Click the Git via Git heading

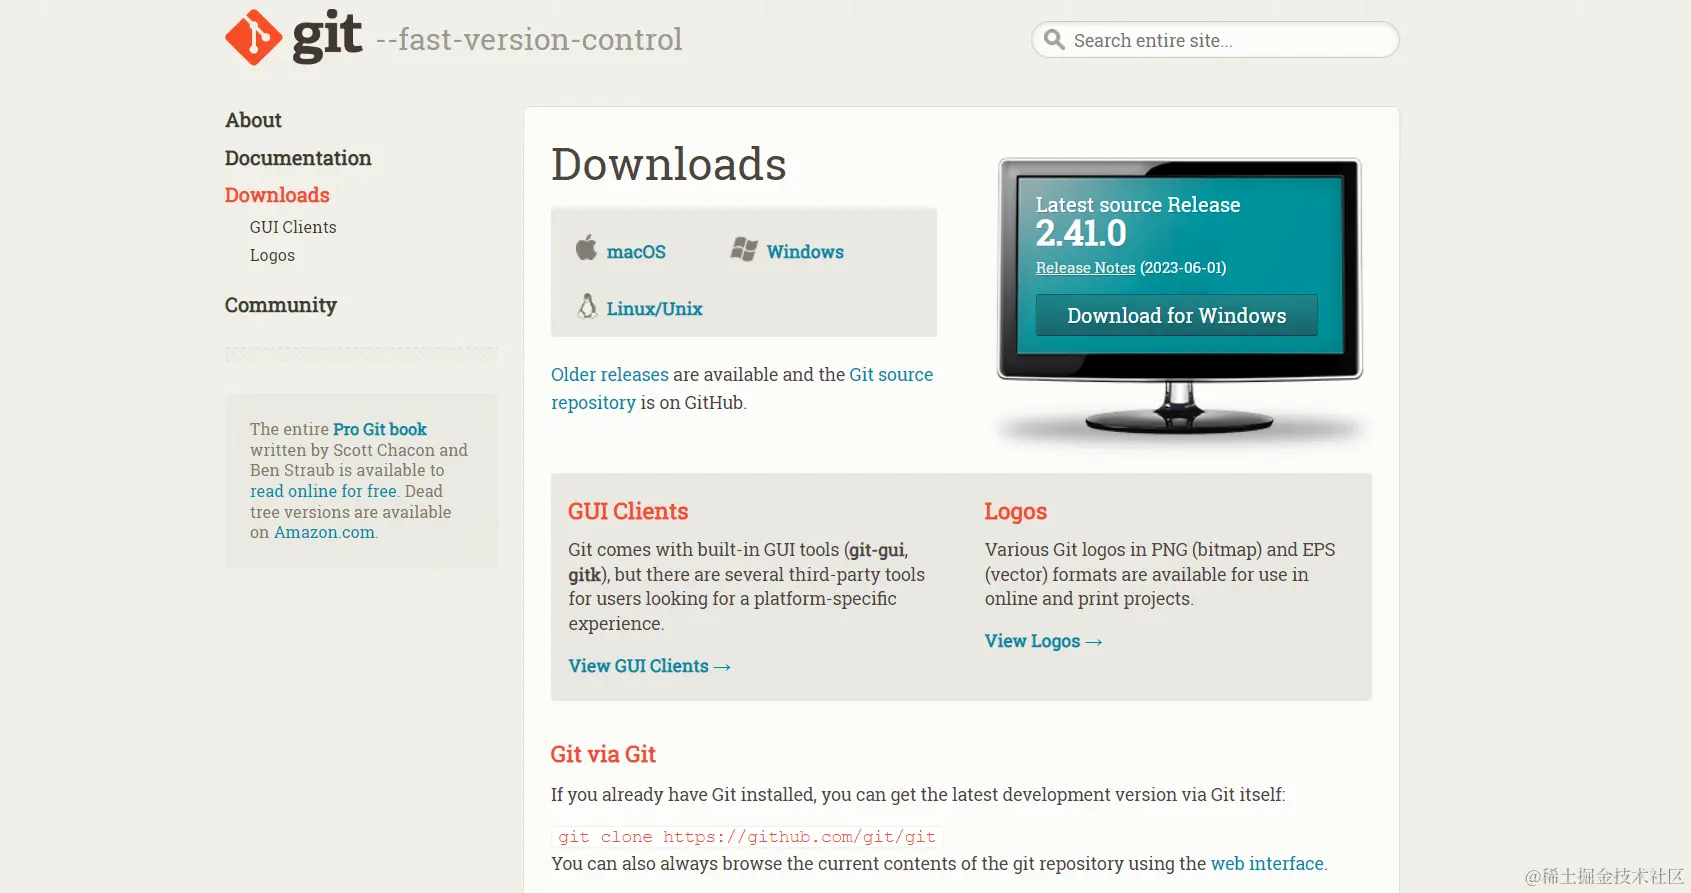[603, 754]
